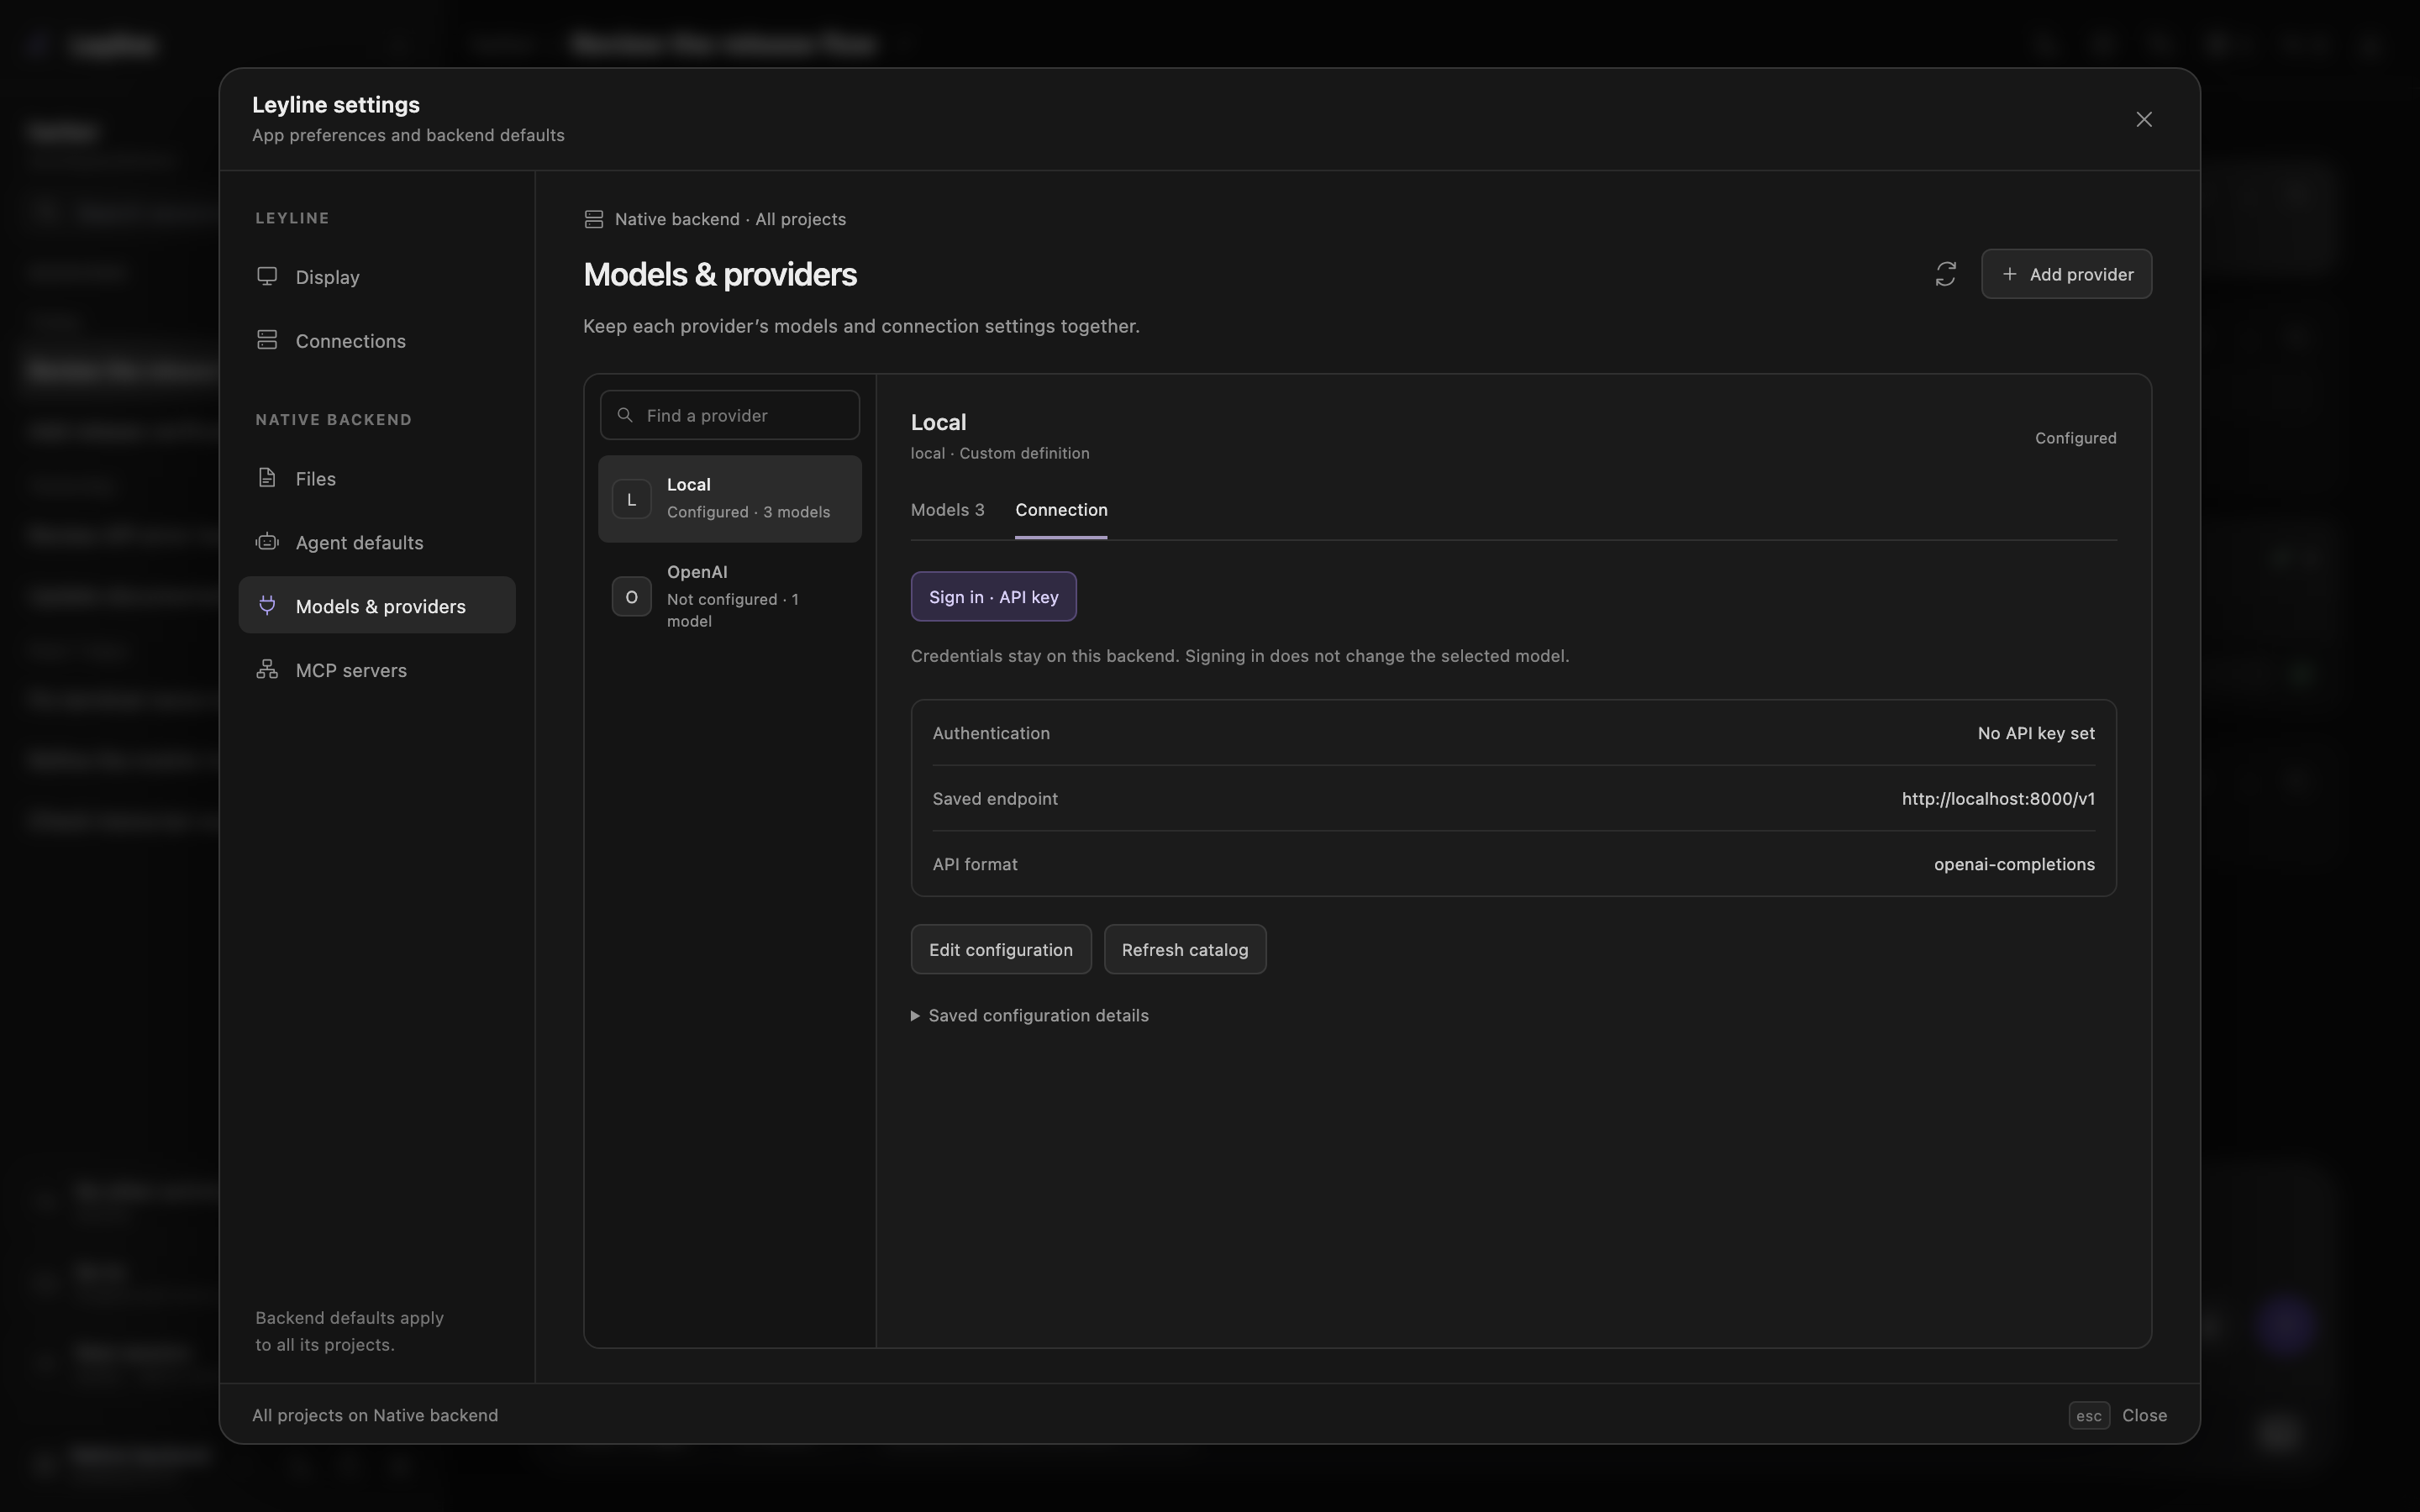The width and height of the screenshot is (2420, 1512).
Task: Select the Local provider entry
Action: click(x=729, y=499)
